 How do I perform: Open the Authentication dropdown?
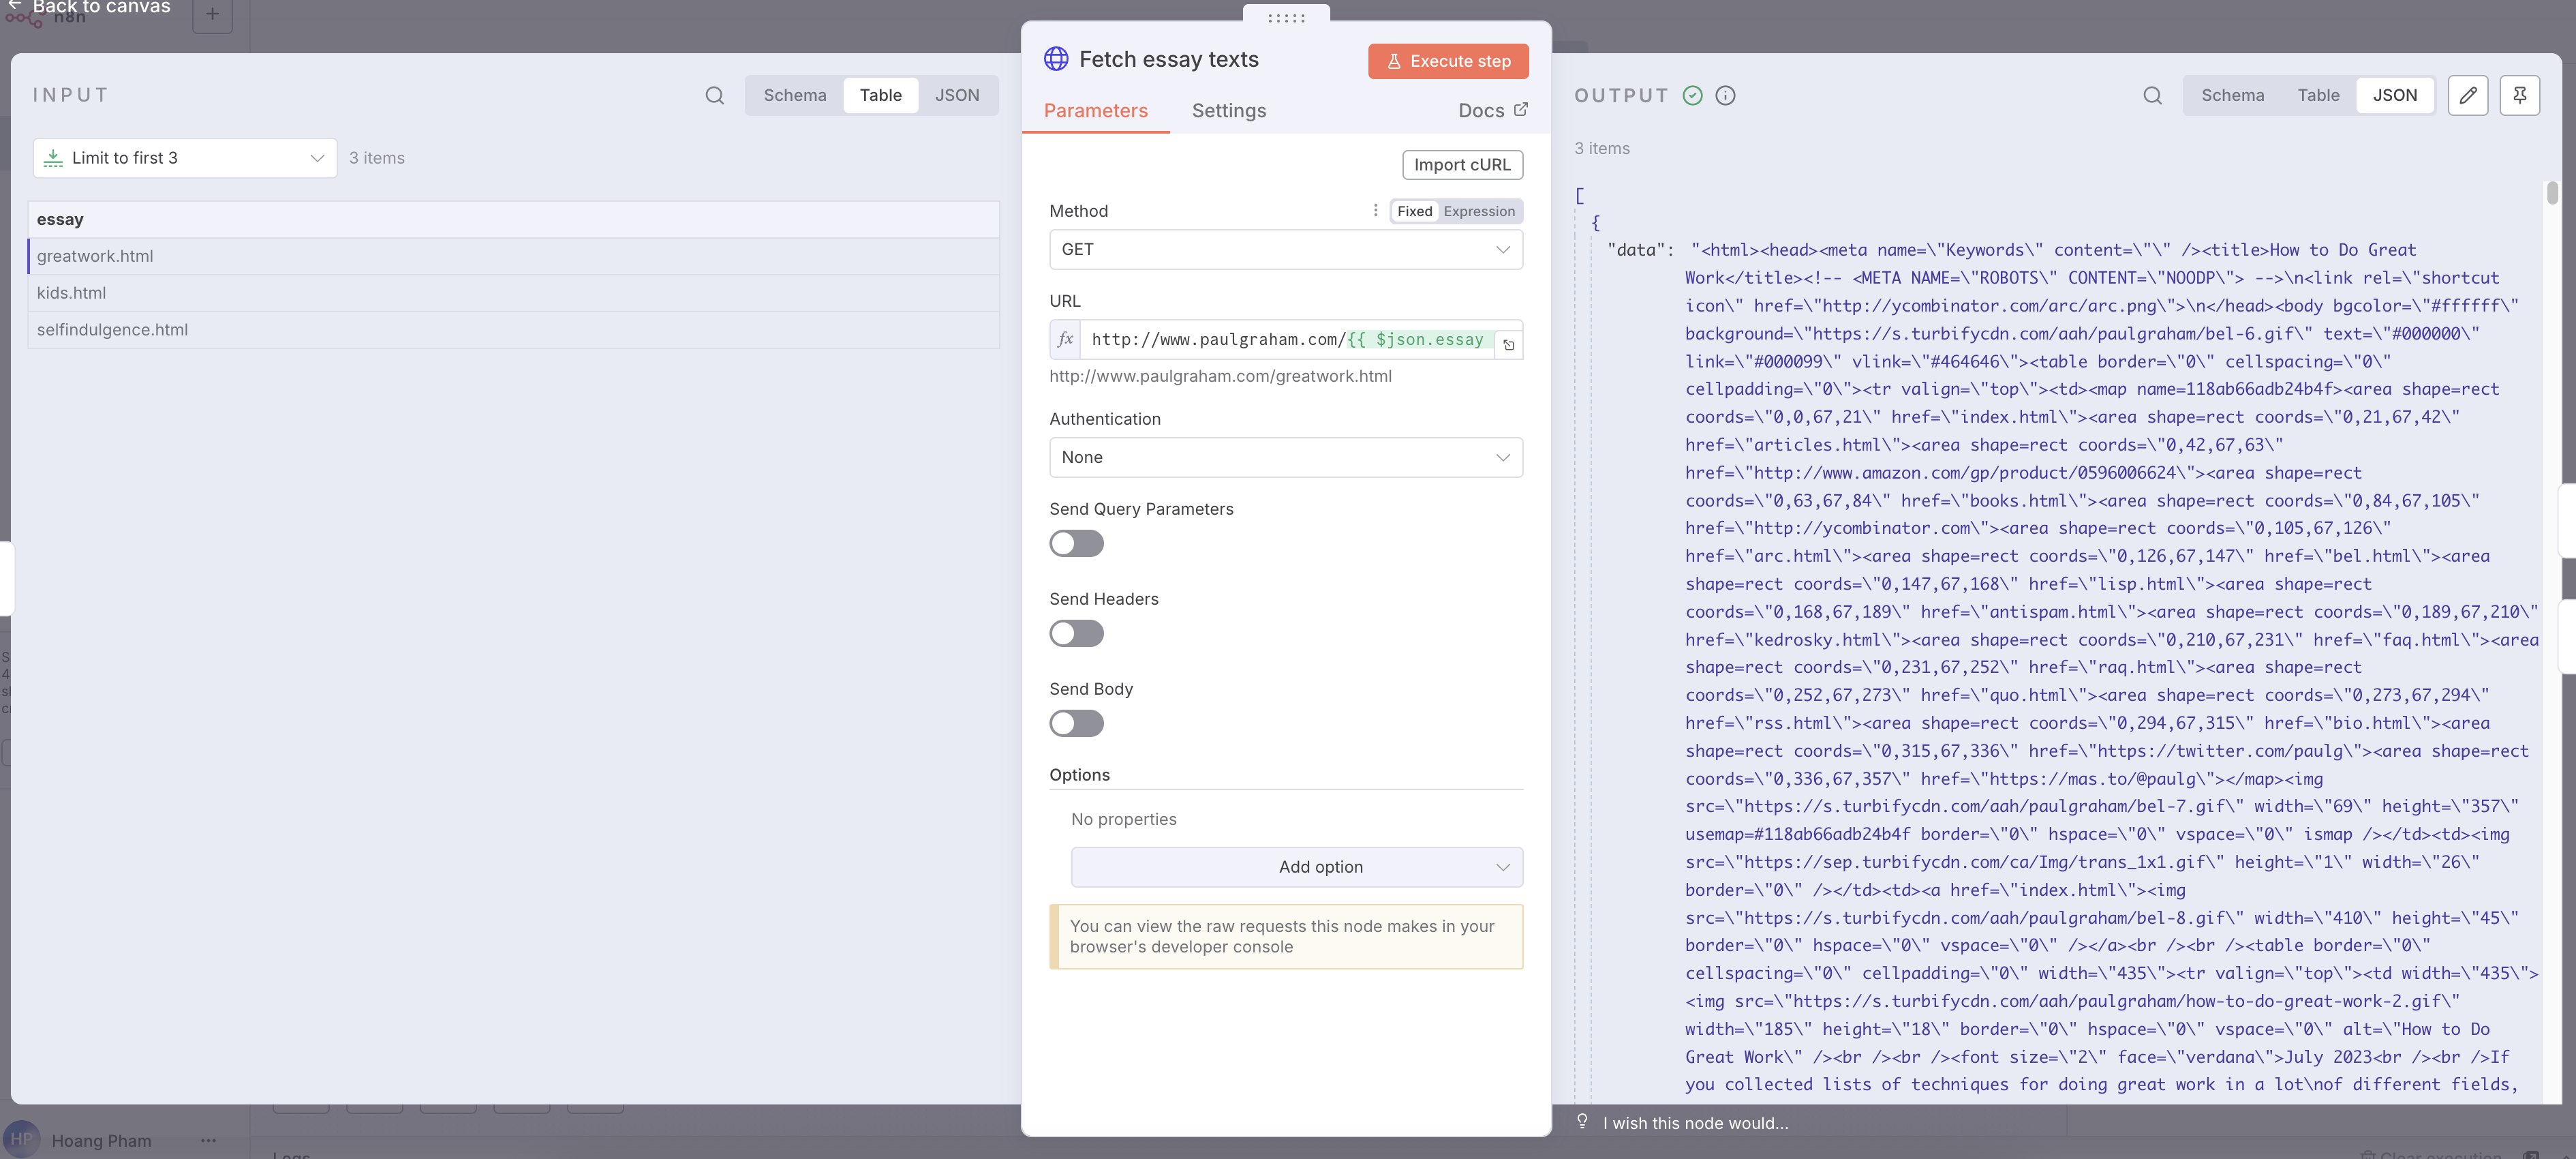1285,457
